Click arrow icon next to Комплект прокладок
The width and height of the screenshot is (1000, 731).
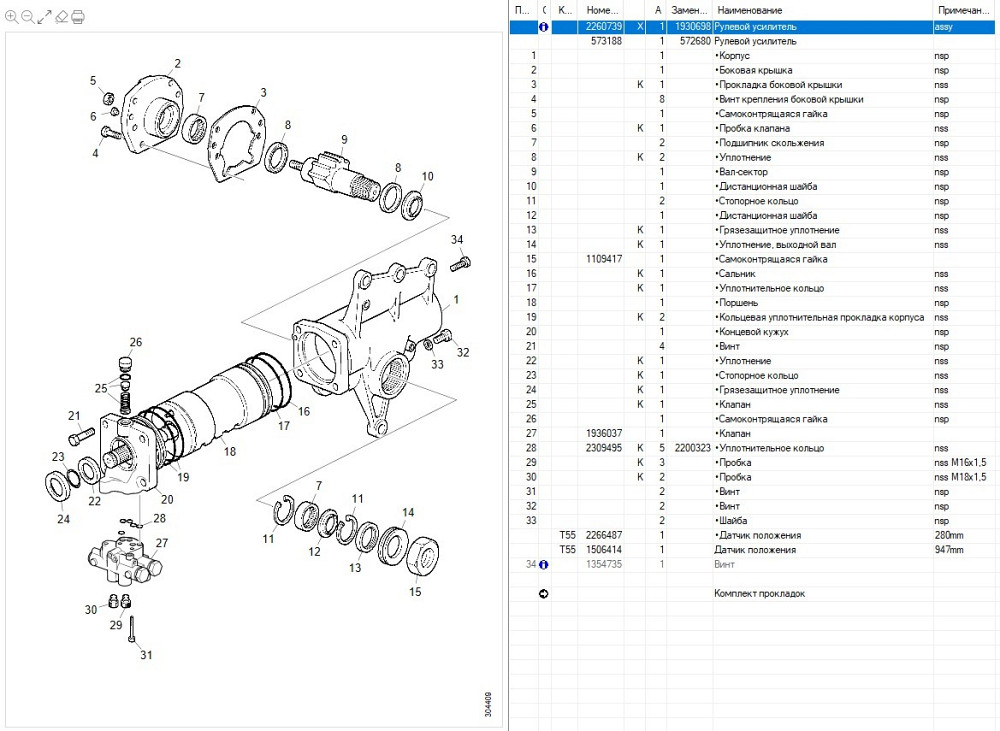coord(544,594)
